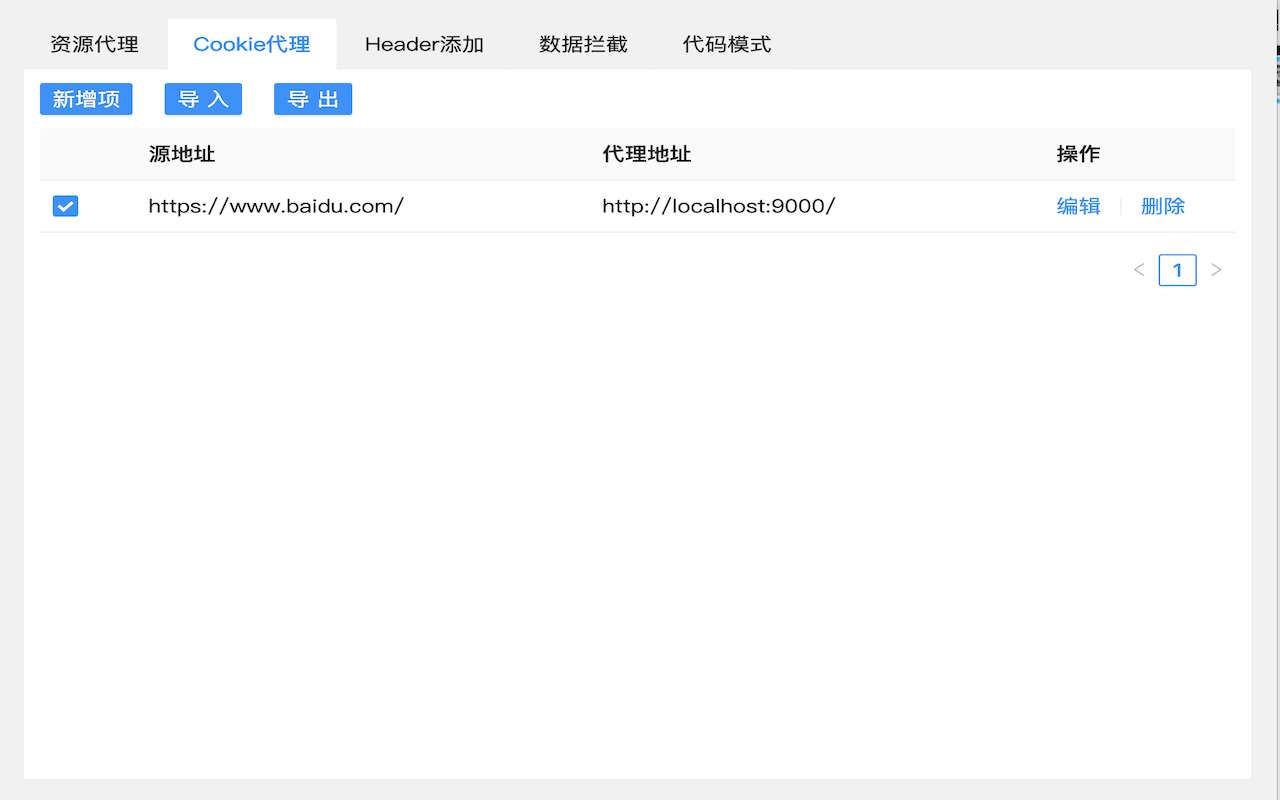Click 编辑 to edit the baidu.com rule
Screen dimensions: 1280x800
click(1079, 206)
